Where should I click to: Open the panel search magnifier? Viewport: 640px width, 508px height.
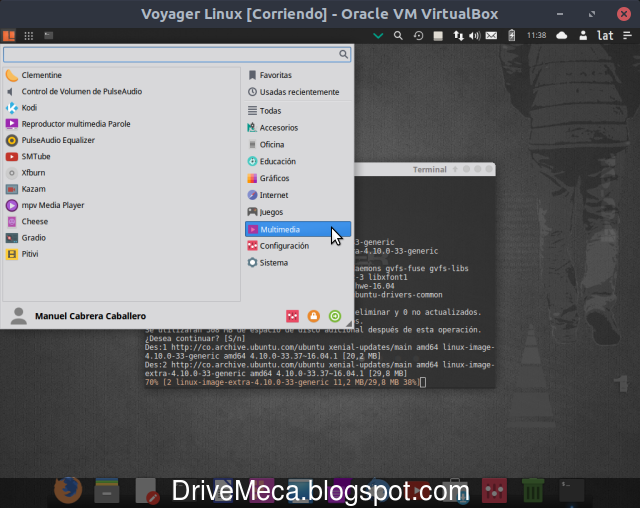pyautogui.click(x=398, y=36)
